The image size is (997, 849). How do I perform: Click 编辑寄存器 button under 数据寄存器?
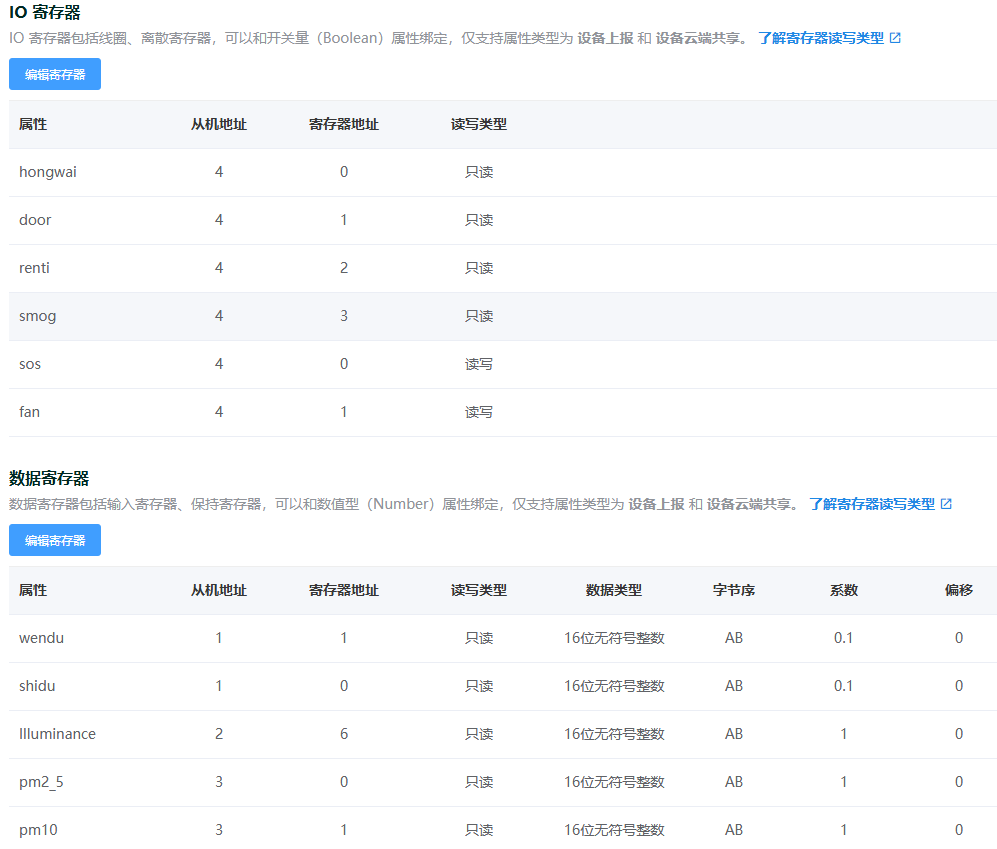(54, 540)
